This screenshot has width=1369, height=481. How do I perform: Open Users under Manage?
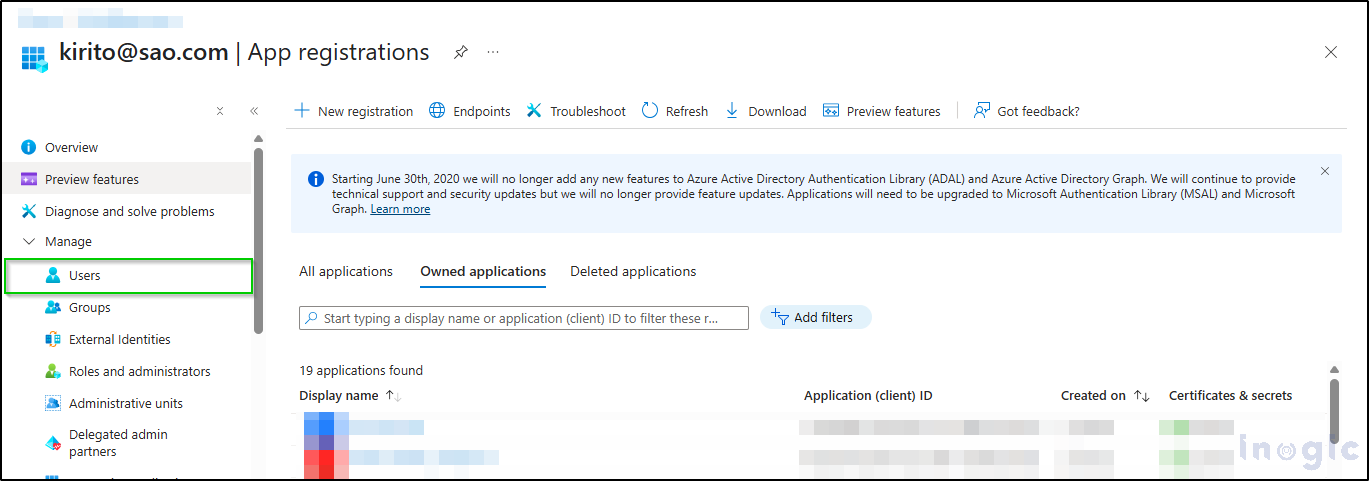tap(129, 275)
